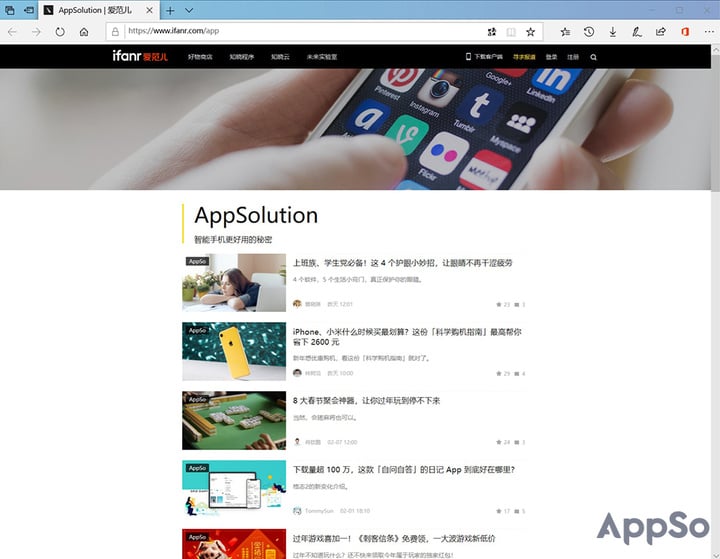The width and height of the screenshot is (720, 559).
Task: Open the Downloads panel
Action: (613, 32)
